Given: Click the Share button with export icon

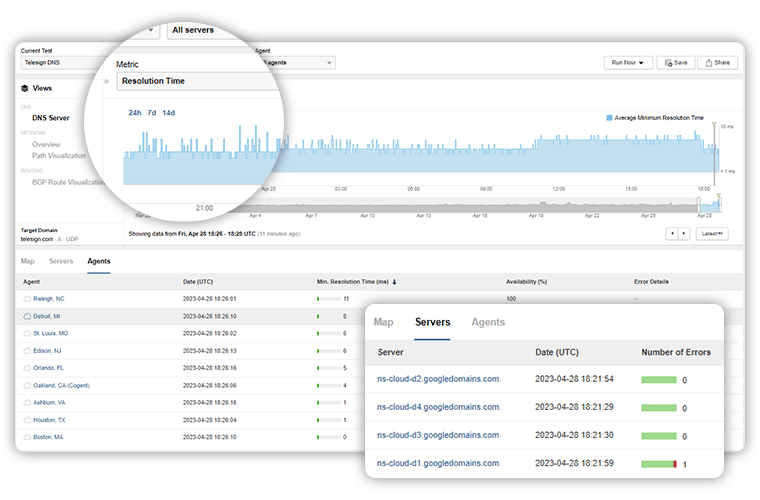Looking at the screenshot, I should point(717,62).
